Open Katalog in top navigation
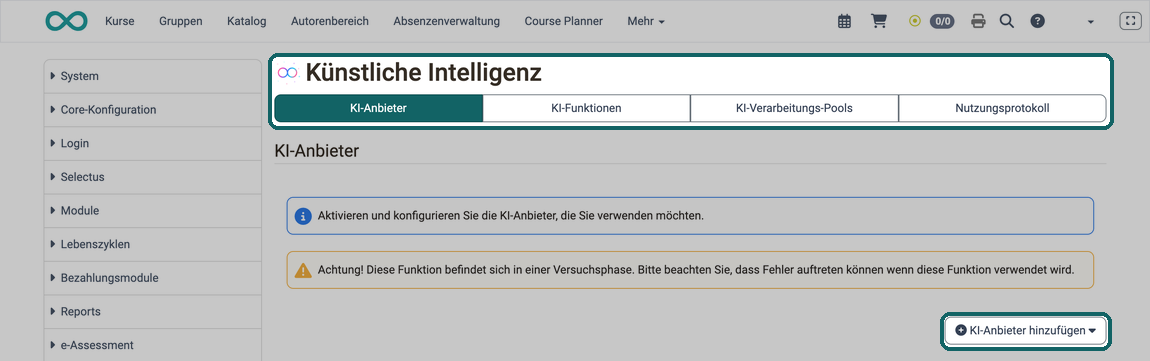 246,21
